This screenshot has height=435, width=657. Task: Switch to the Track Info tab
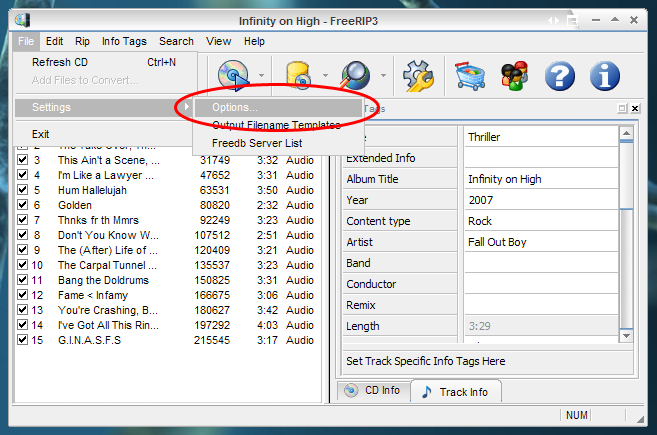click(x=456, y=392)
